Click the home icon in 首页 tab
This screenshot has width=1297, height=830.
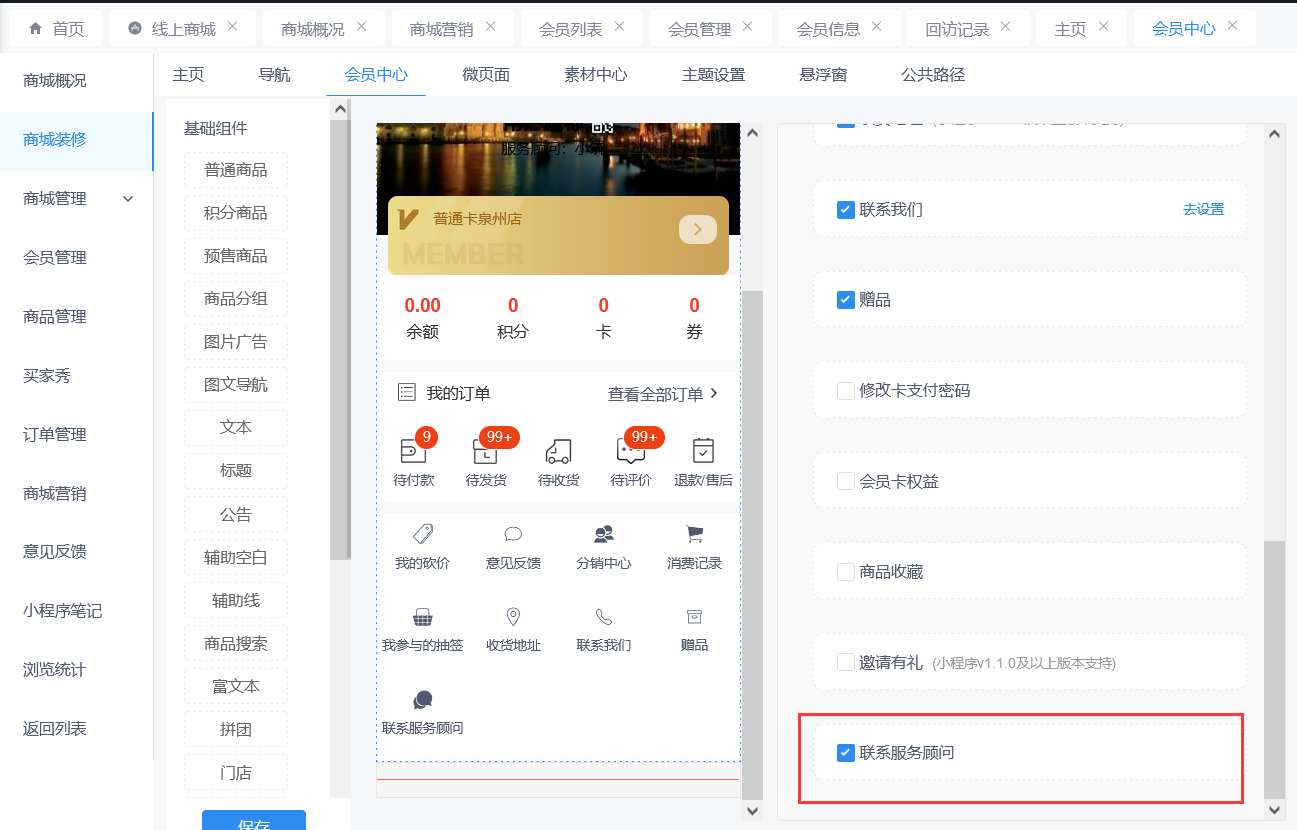coord(36,29)
